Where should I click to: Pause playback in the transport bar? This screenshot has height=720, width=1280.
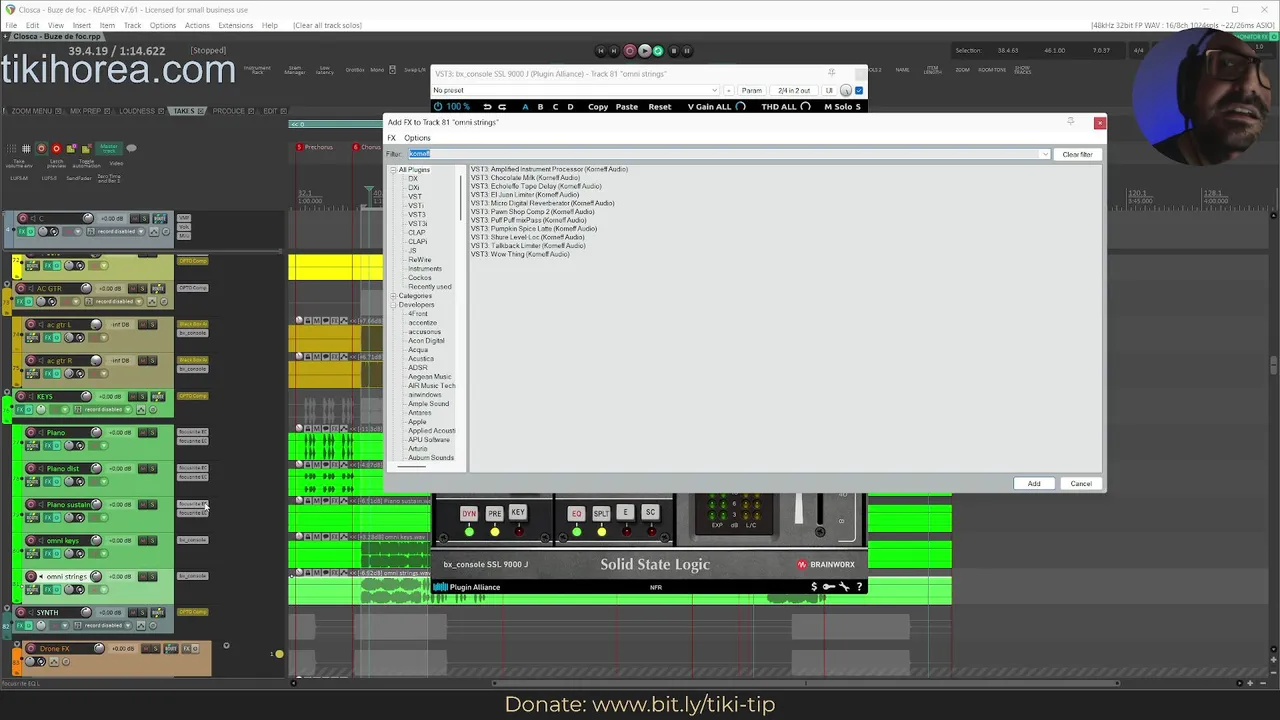(x=687, y=51)
